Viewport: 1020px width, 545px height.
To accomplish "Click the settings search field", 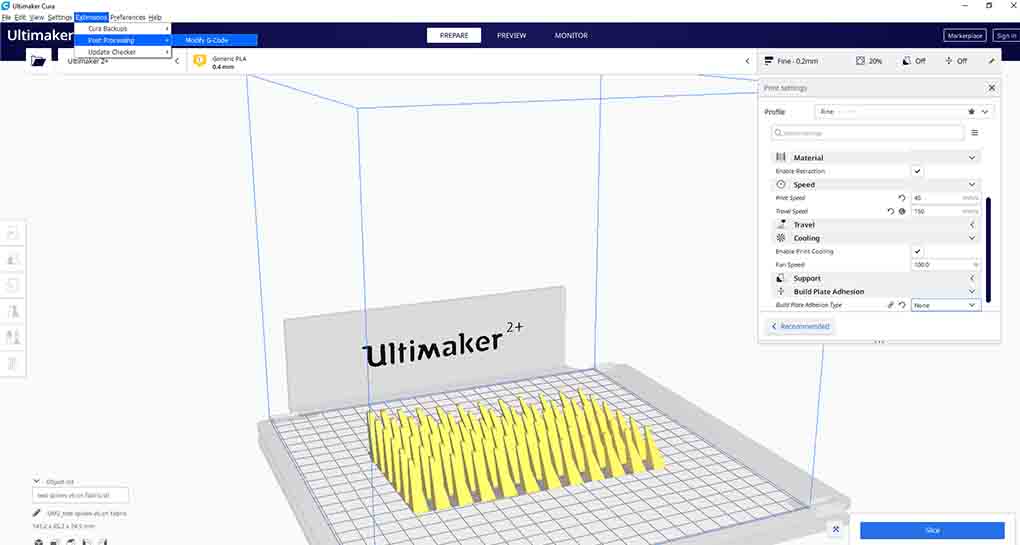I will tap(867, 133).
